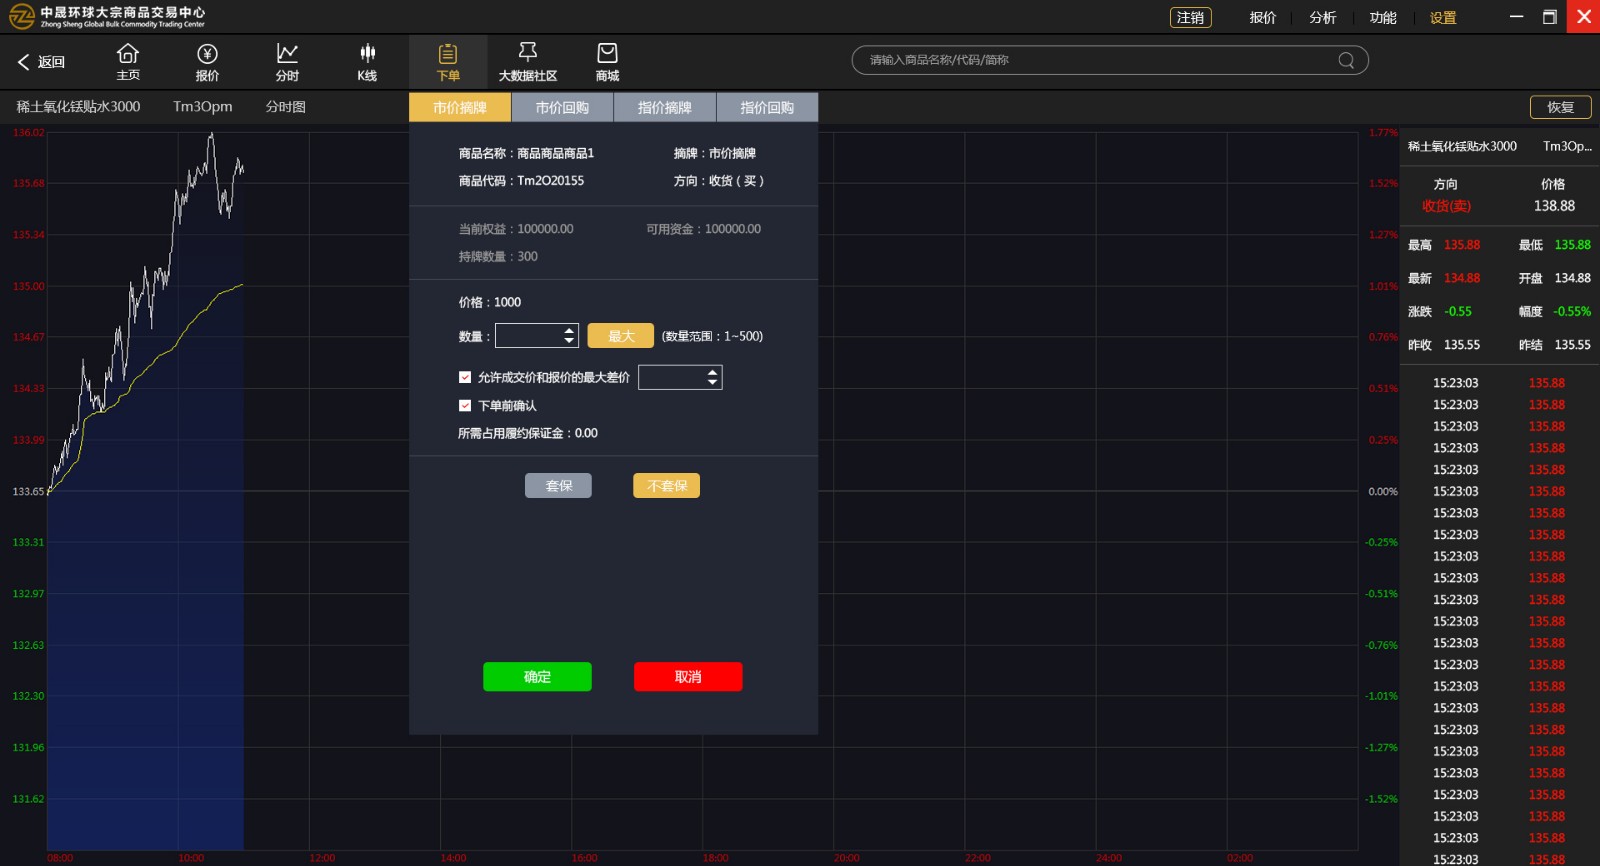This screenshot has width=1600, height=866.
Task: Click the 注销 logout button
Action: 1190,17
